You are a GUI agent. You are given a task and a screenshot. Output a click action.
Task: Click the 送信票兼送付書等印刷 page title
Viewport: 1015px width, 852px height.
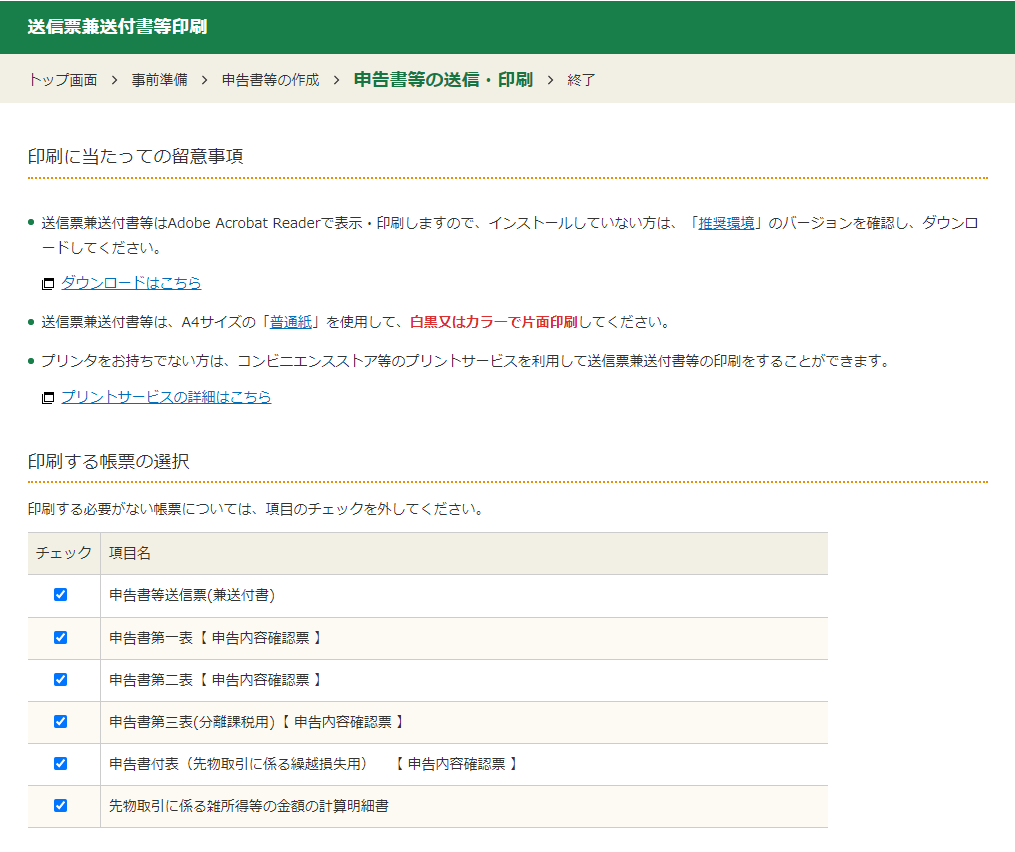click(x=117, y=27)
